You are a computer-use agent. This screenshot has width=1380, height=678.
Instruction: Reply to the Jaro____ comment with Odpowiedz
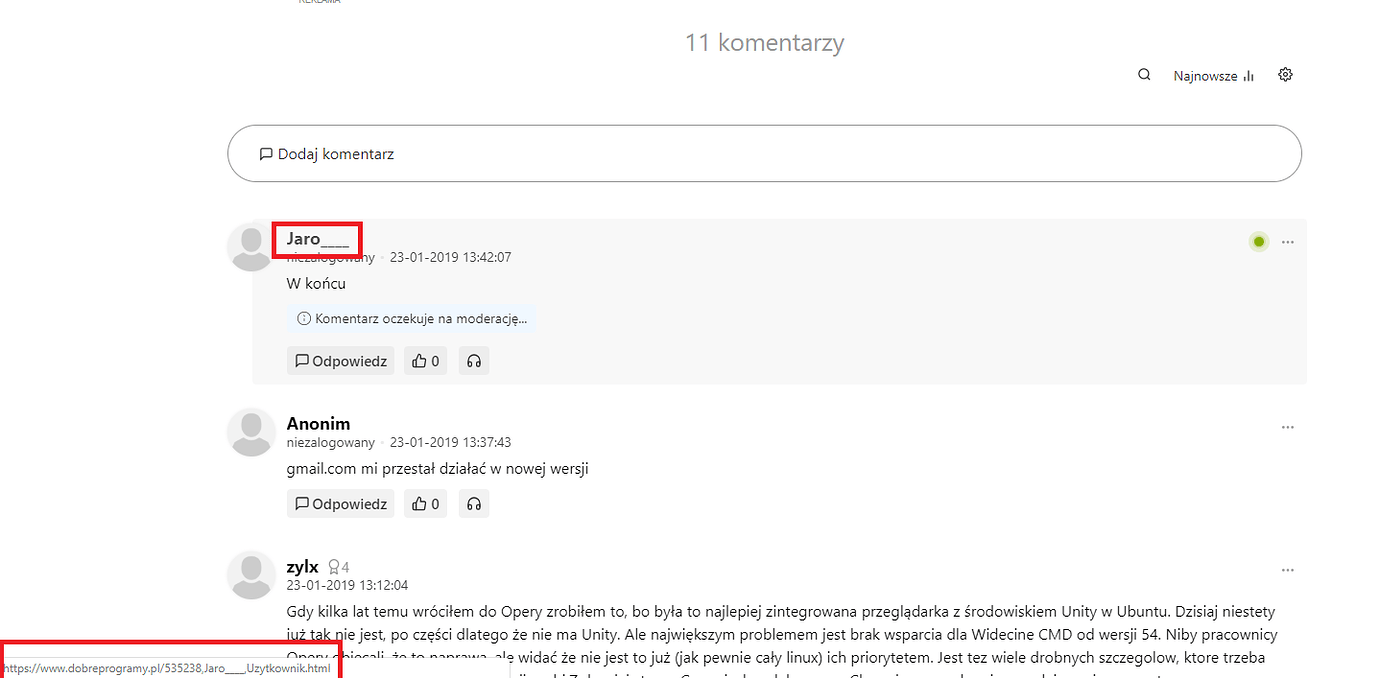[x=341, y=361]
